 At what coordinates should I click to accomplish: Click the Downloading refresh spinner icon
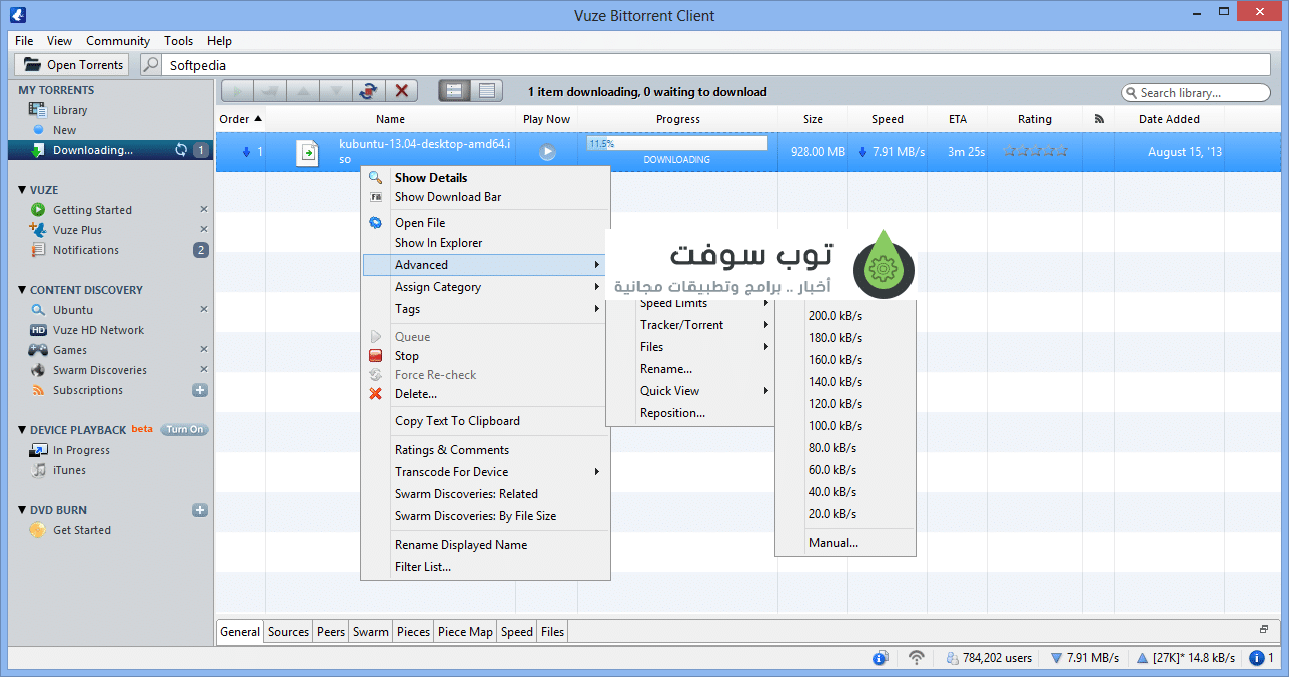[x=181, y=150]
